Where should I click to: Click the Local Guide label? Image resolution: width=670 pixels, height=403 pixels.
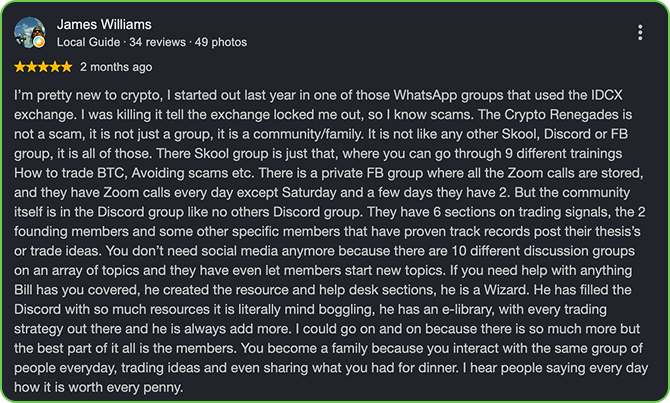(x=88, y=42)
